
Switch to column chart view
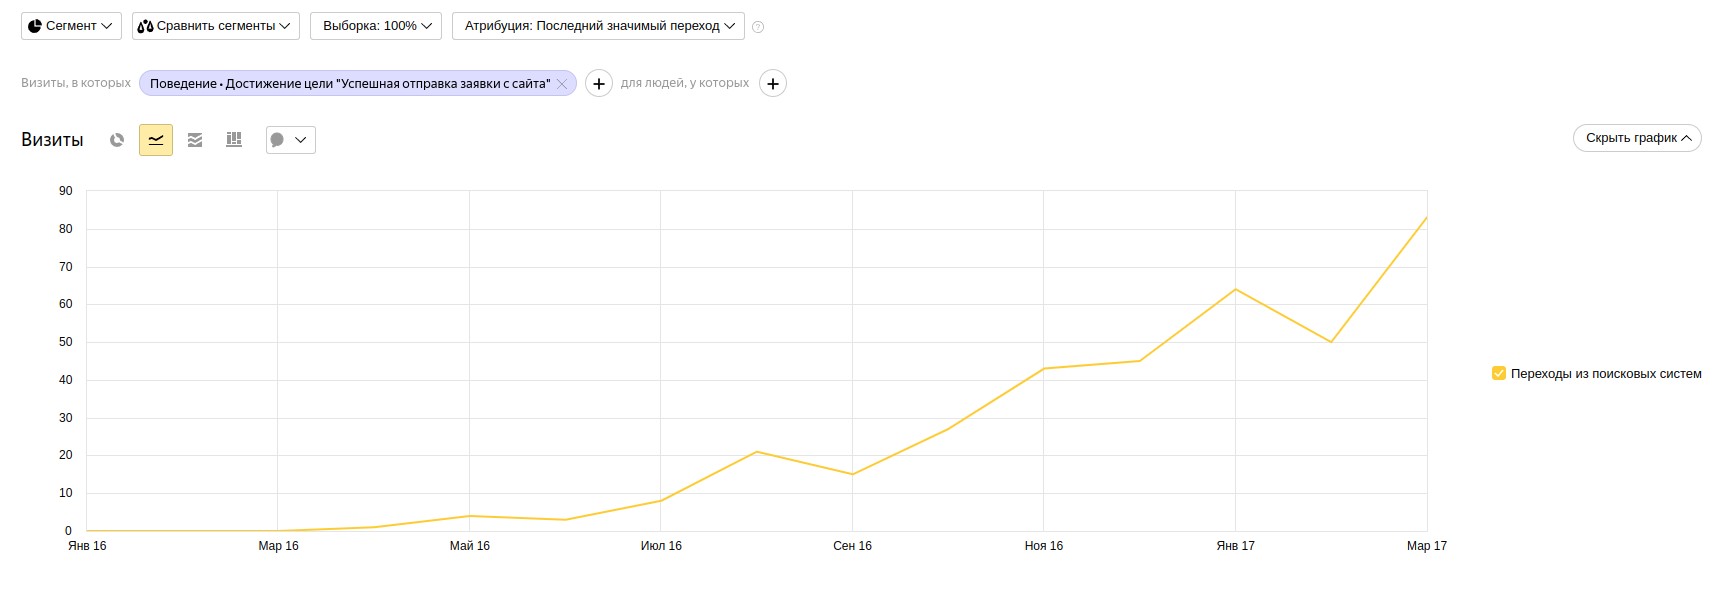tap(234, 140)
